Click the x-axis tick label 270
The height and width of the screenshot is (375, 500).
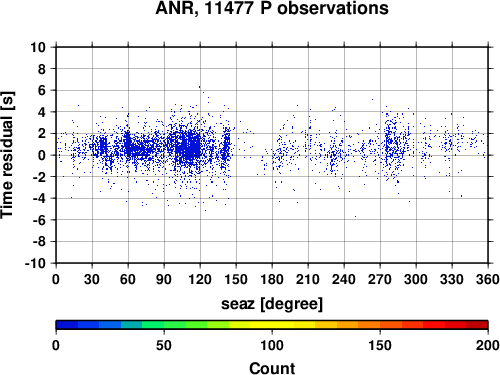tap(380, 279)
